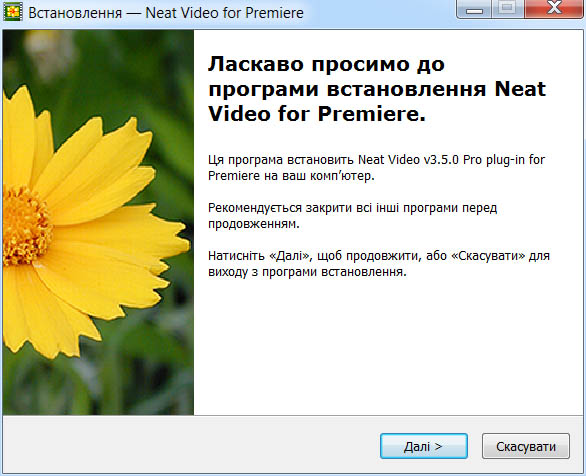Cancel setup with the Скасувати button
Image resolution: width=586 pixels, height=476 pixels.
click(x=526, y=446)
